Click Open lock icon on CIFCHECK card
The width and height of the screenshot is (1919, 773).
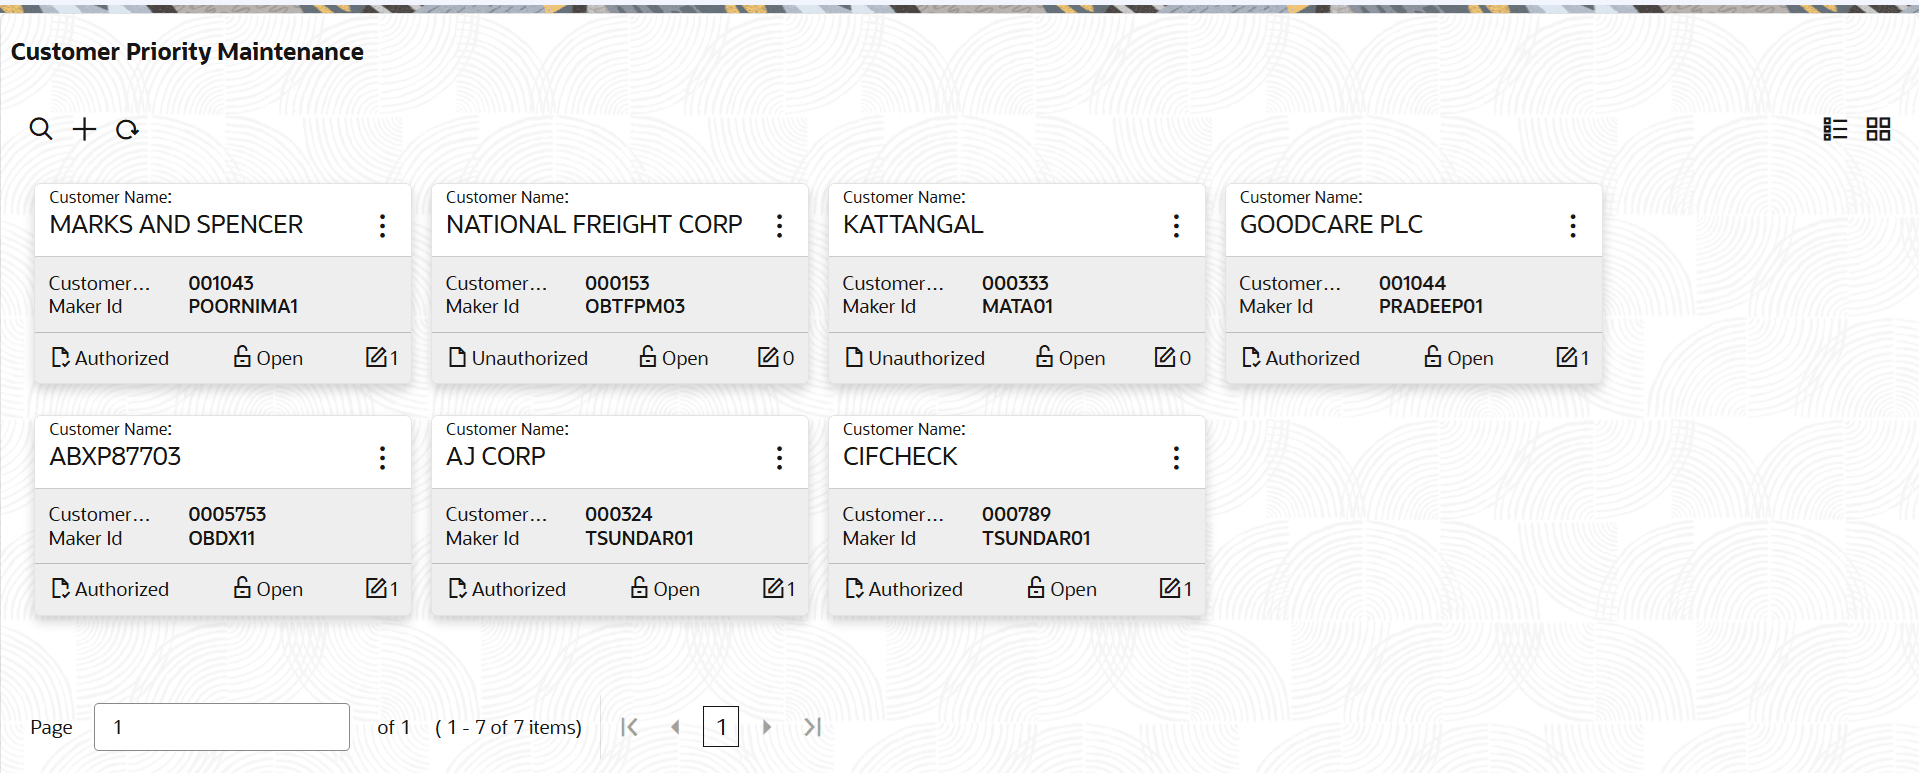pos(1036,587)
